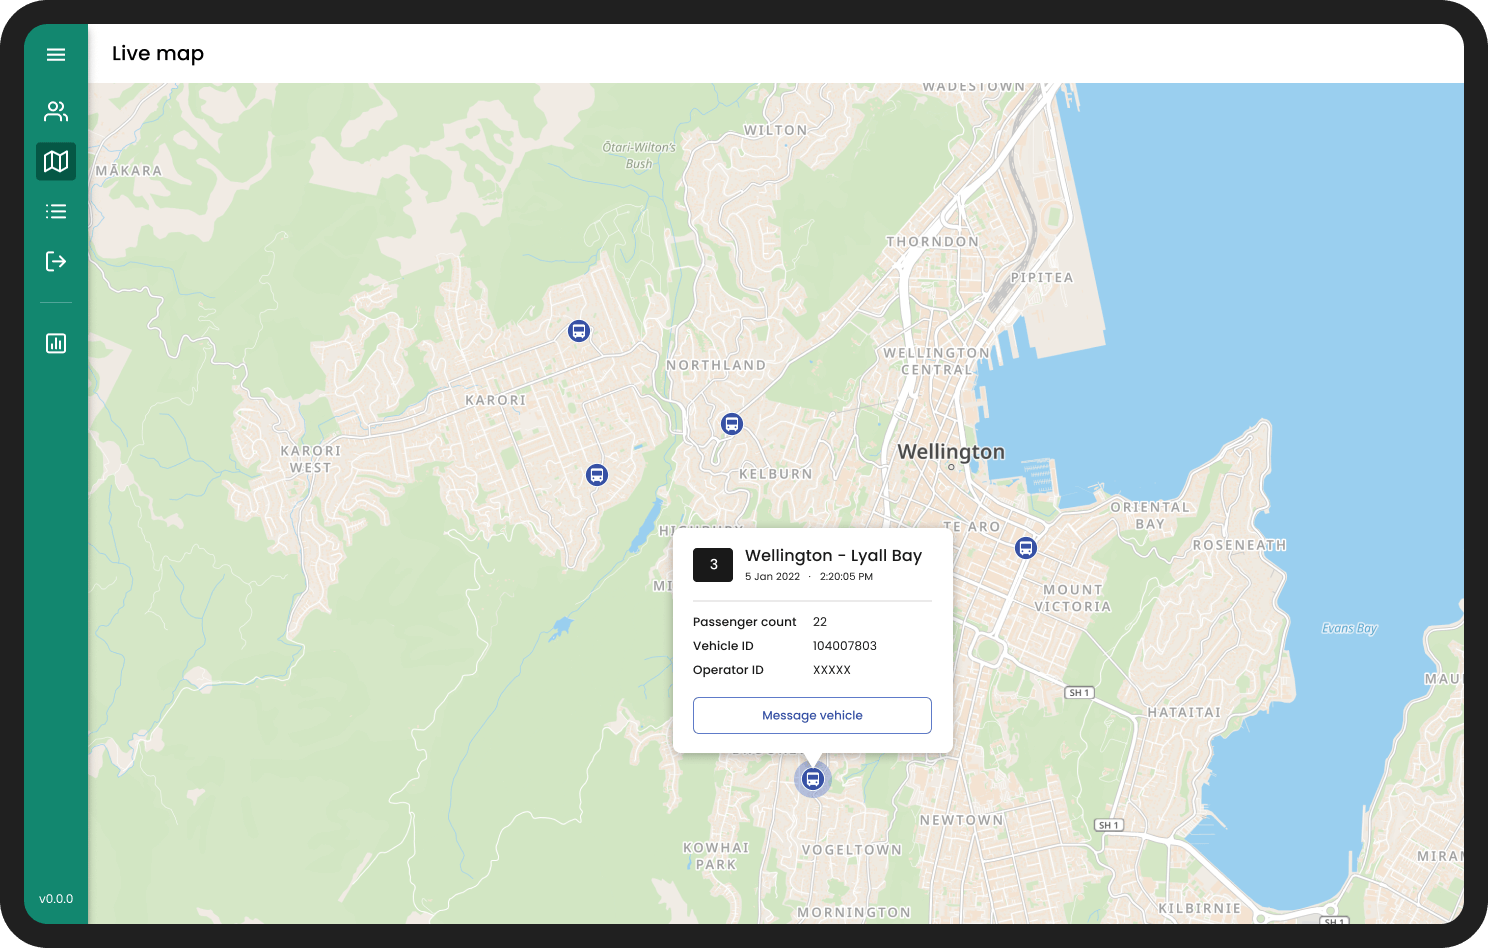Click the Vehicle ID value 104007803
The width and height of the screenshot is (1488, 948).
[x=844, y=646]
